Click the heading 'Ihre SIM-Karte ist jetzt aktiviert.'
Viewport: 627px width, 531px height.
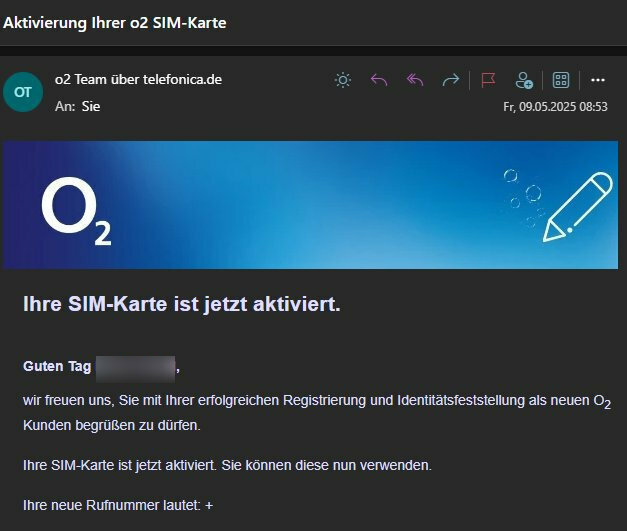tap(182, 304)
